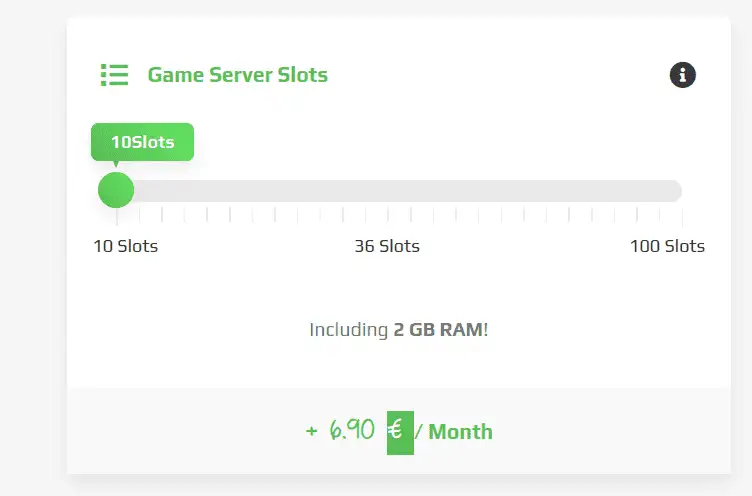Image resolution: width=752 pixels, height=496 pixels.
Task: Click the green list icon beside the title
Action: click(114, 74)
